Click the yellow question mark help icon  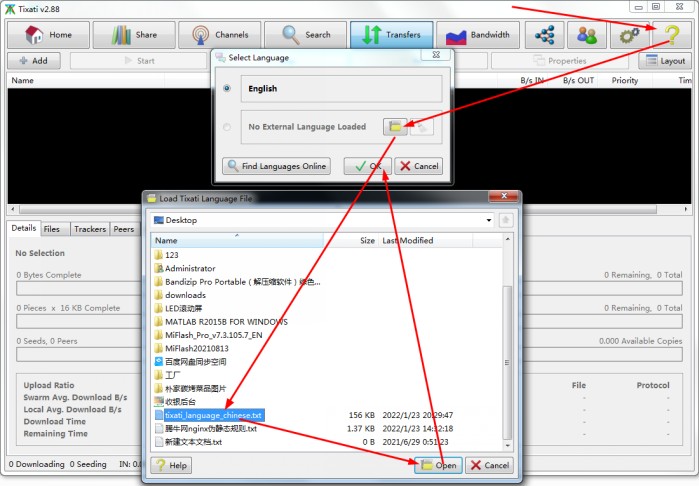click(671, 35)
